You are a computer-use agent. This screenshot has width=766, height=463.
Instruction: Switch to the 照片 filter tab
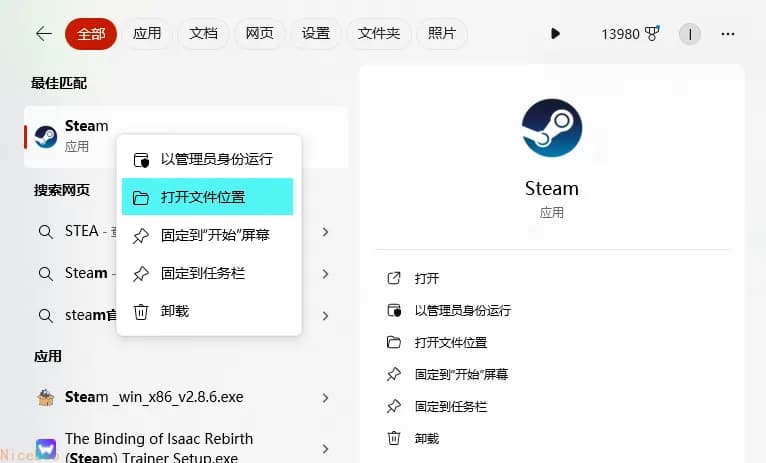(442, 34)
